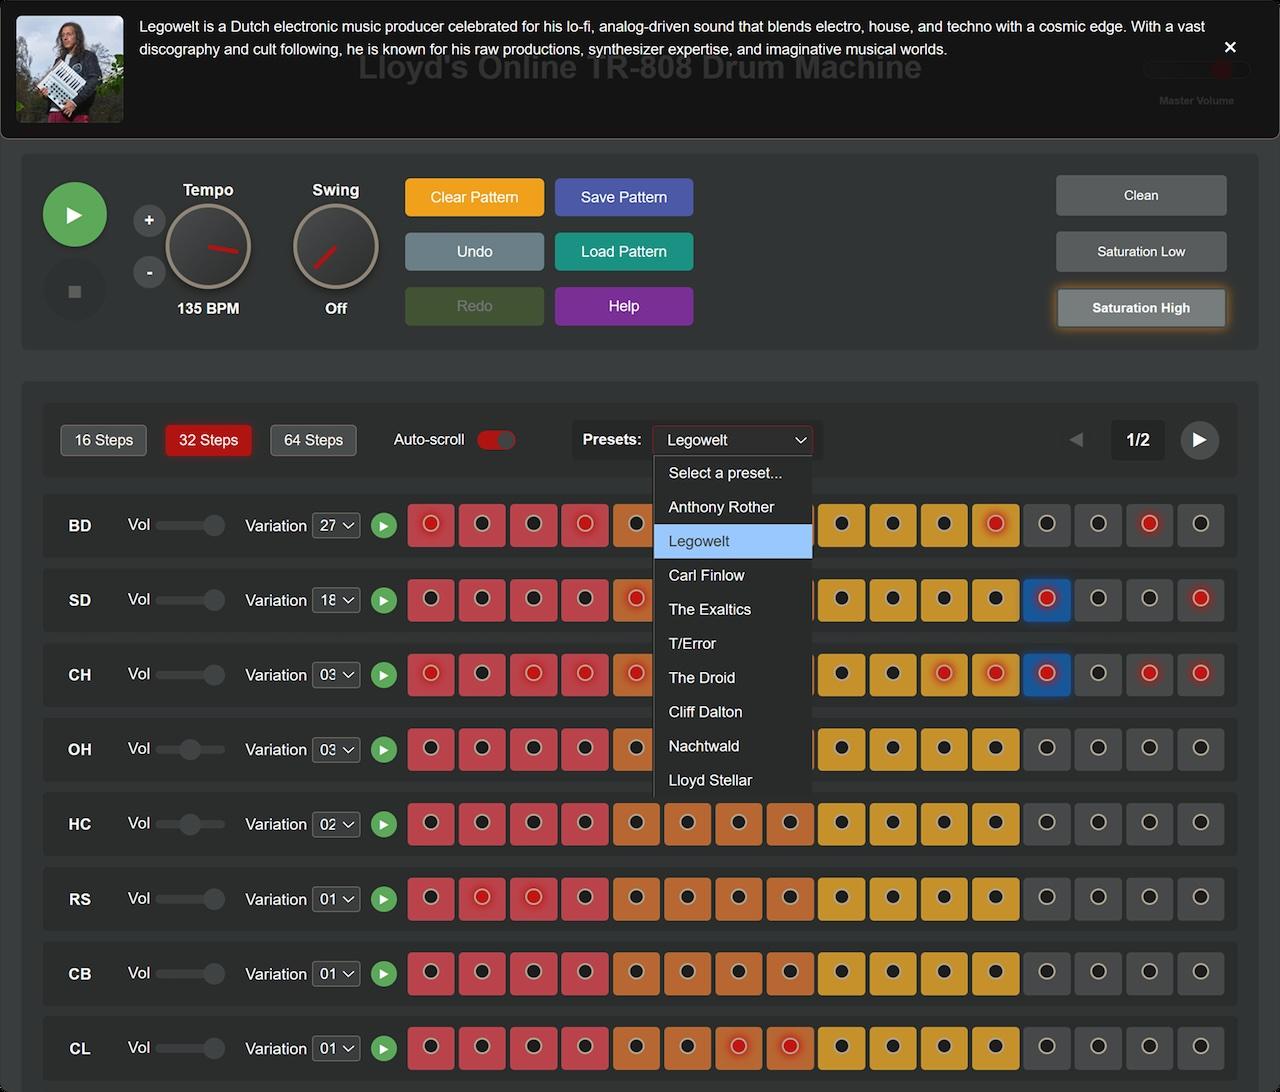Click the Legowelt artist photo thumbnail
Screen dimensions: 1280x1092
tap(70, 69)
